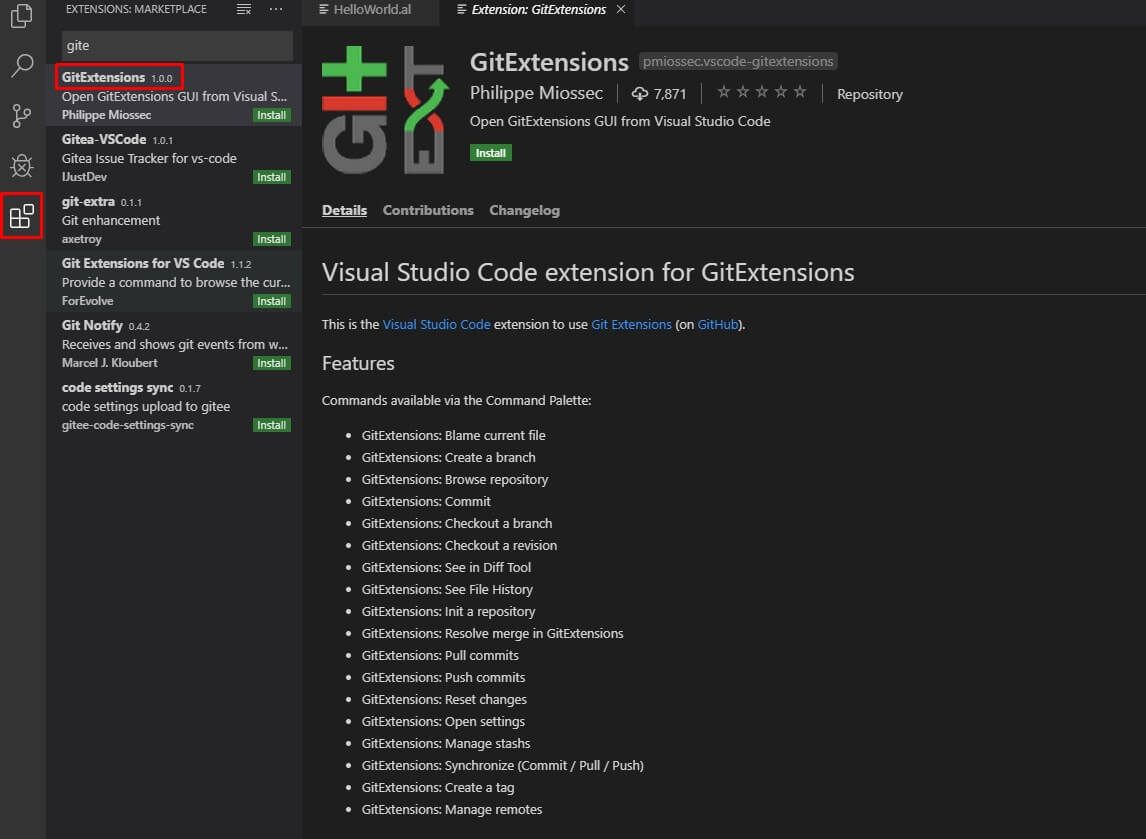Open the Git Extensions hyperlink
Screen dimensions: 1146x839
coord(631,324)
